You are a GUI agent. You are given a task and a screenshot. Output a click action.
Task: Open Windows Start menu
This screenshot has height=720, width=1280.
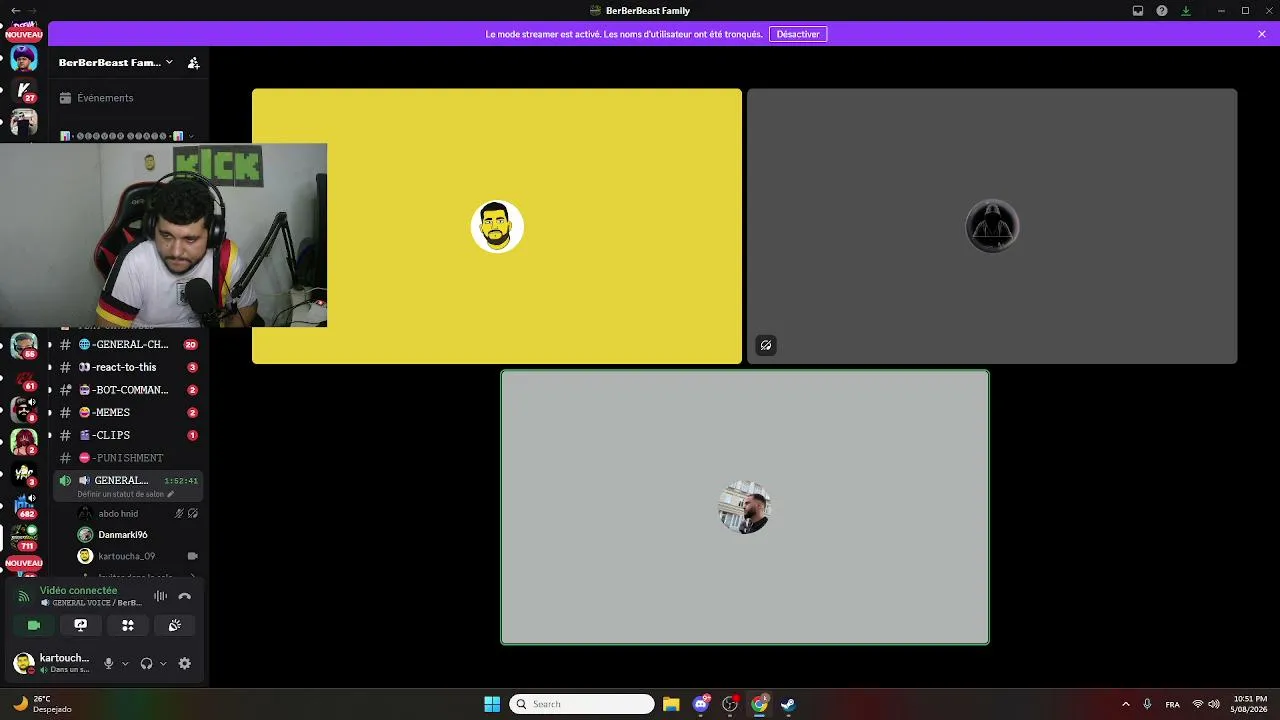492,704
